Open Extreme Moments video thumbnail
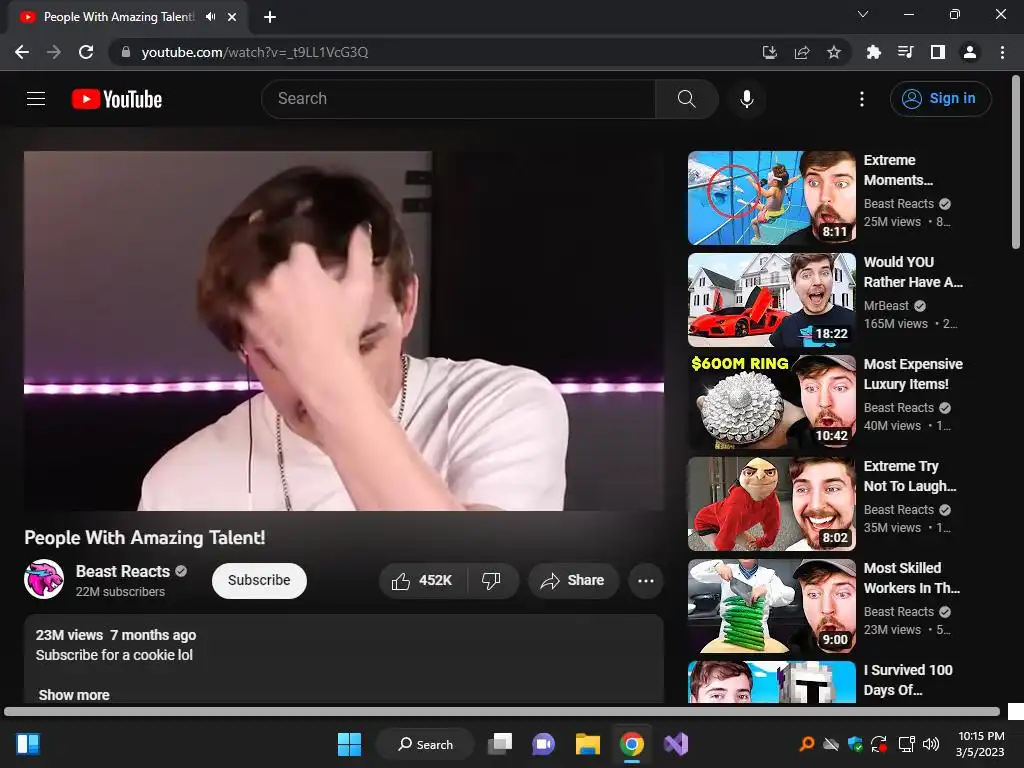The image size is (1024, 768). click(x=771, y=198)
